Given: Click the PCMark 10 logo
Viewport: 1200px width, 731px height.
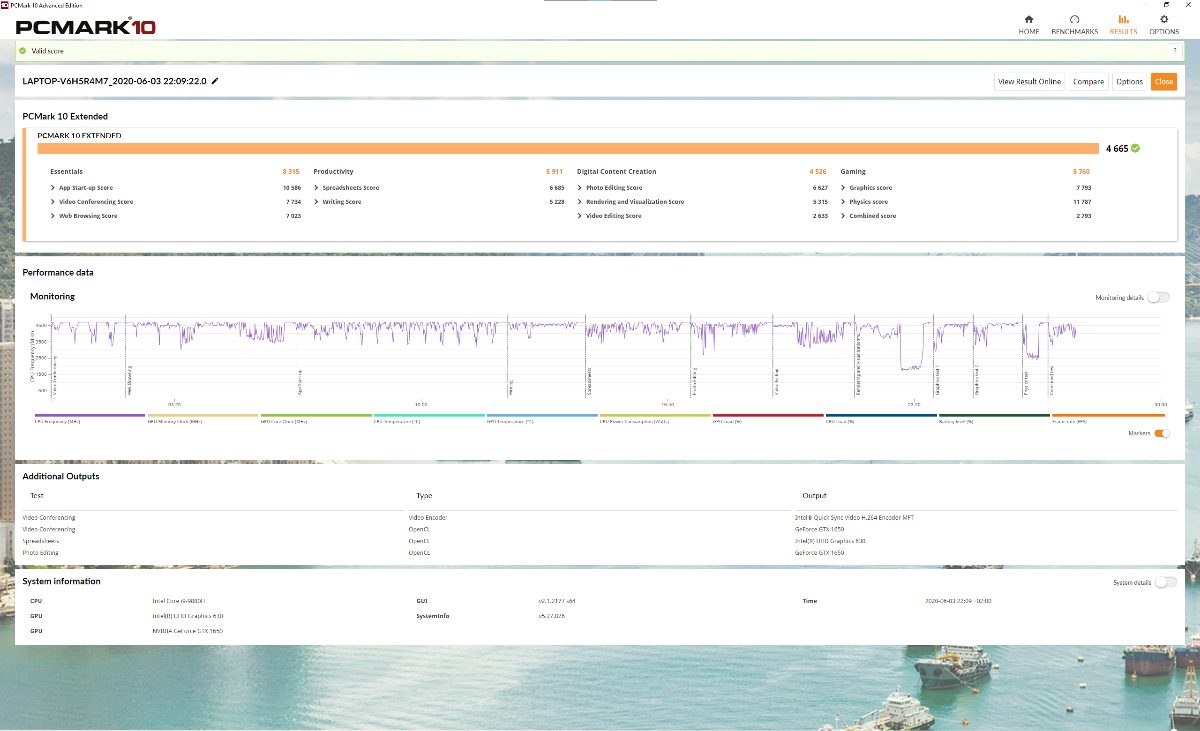Looking at the screenshot, I should tap(85, 27).
